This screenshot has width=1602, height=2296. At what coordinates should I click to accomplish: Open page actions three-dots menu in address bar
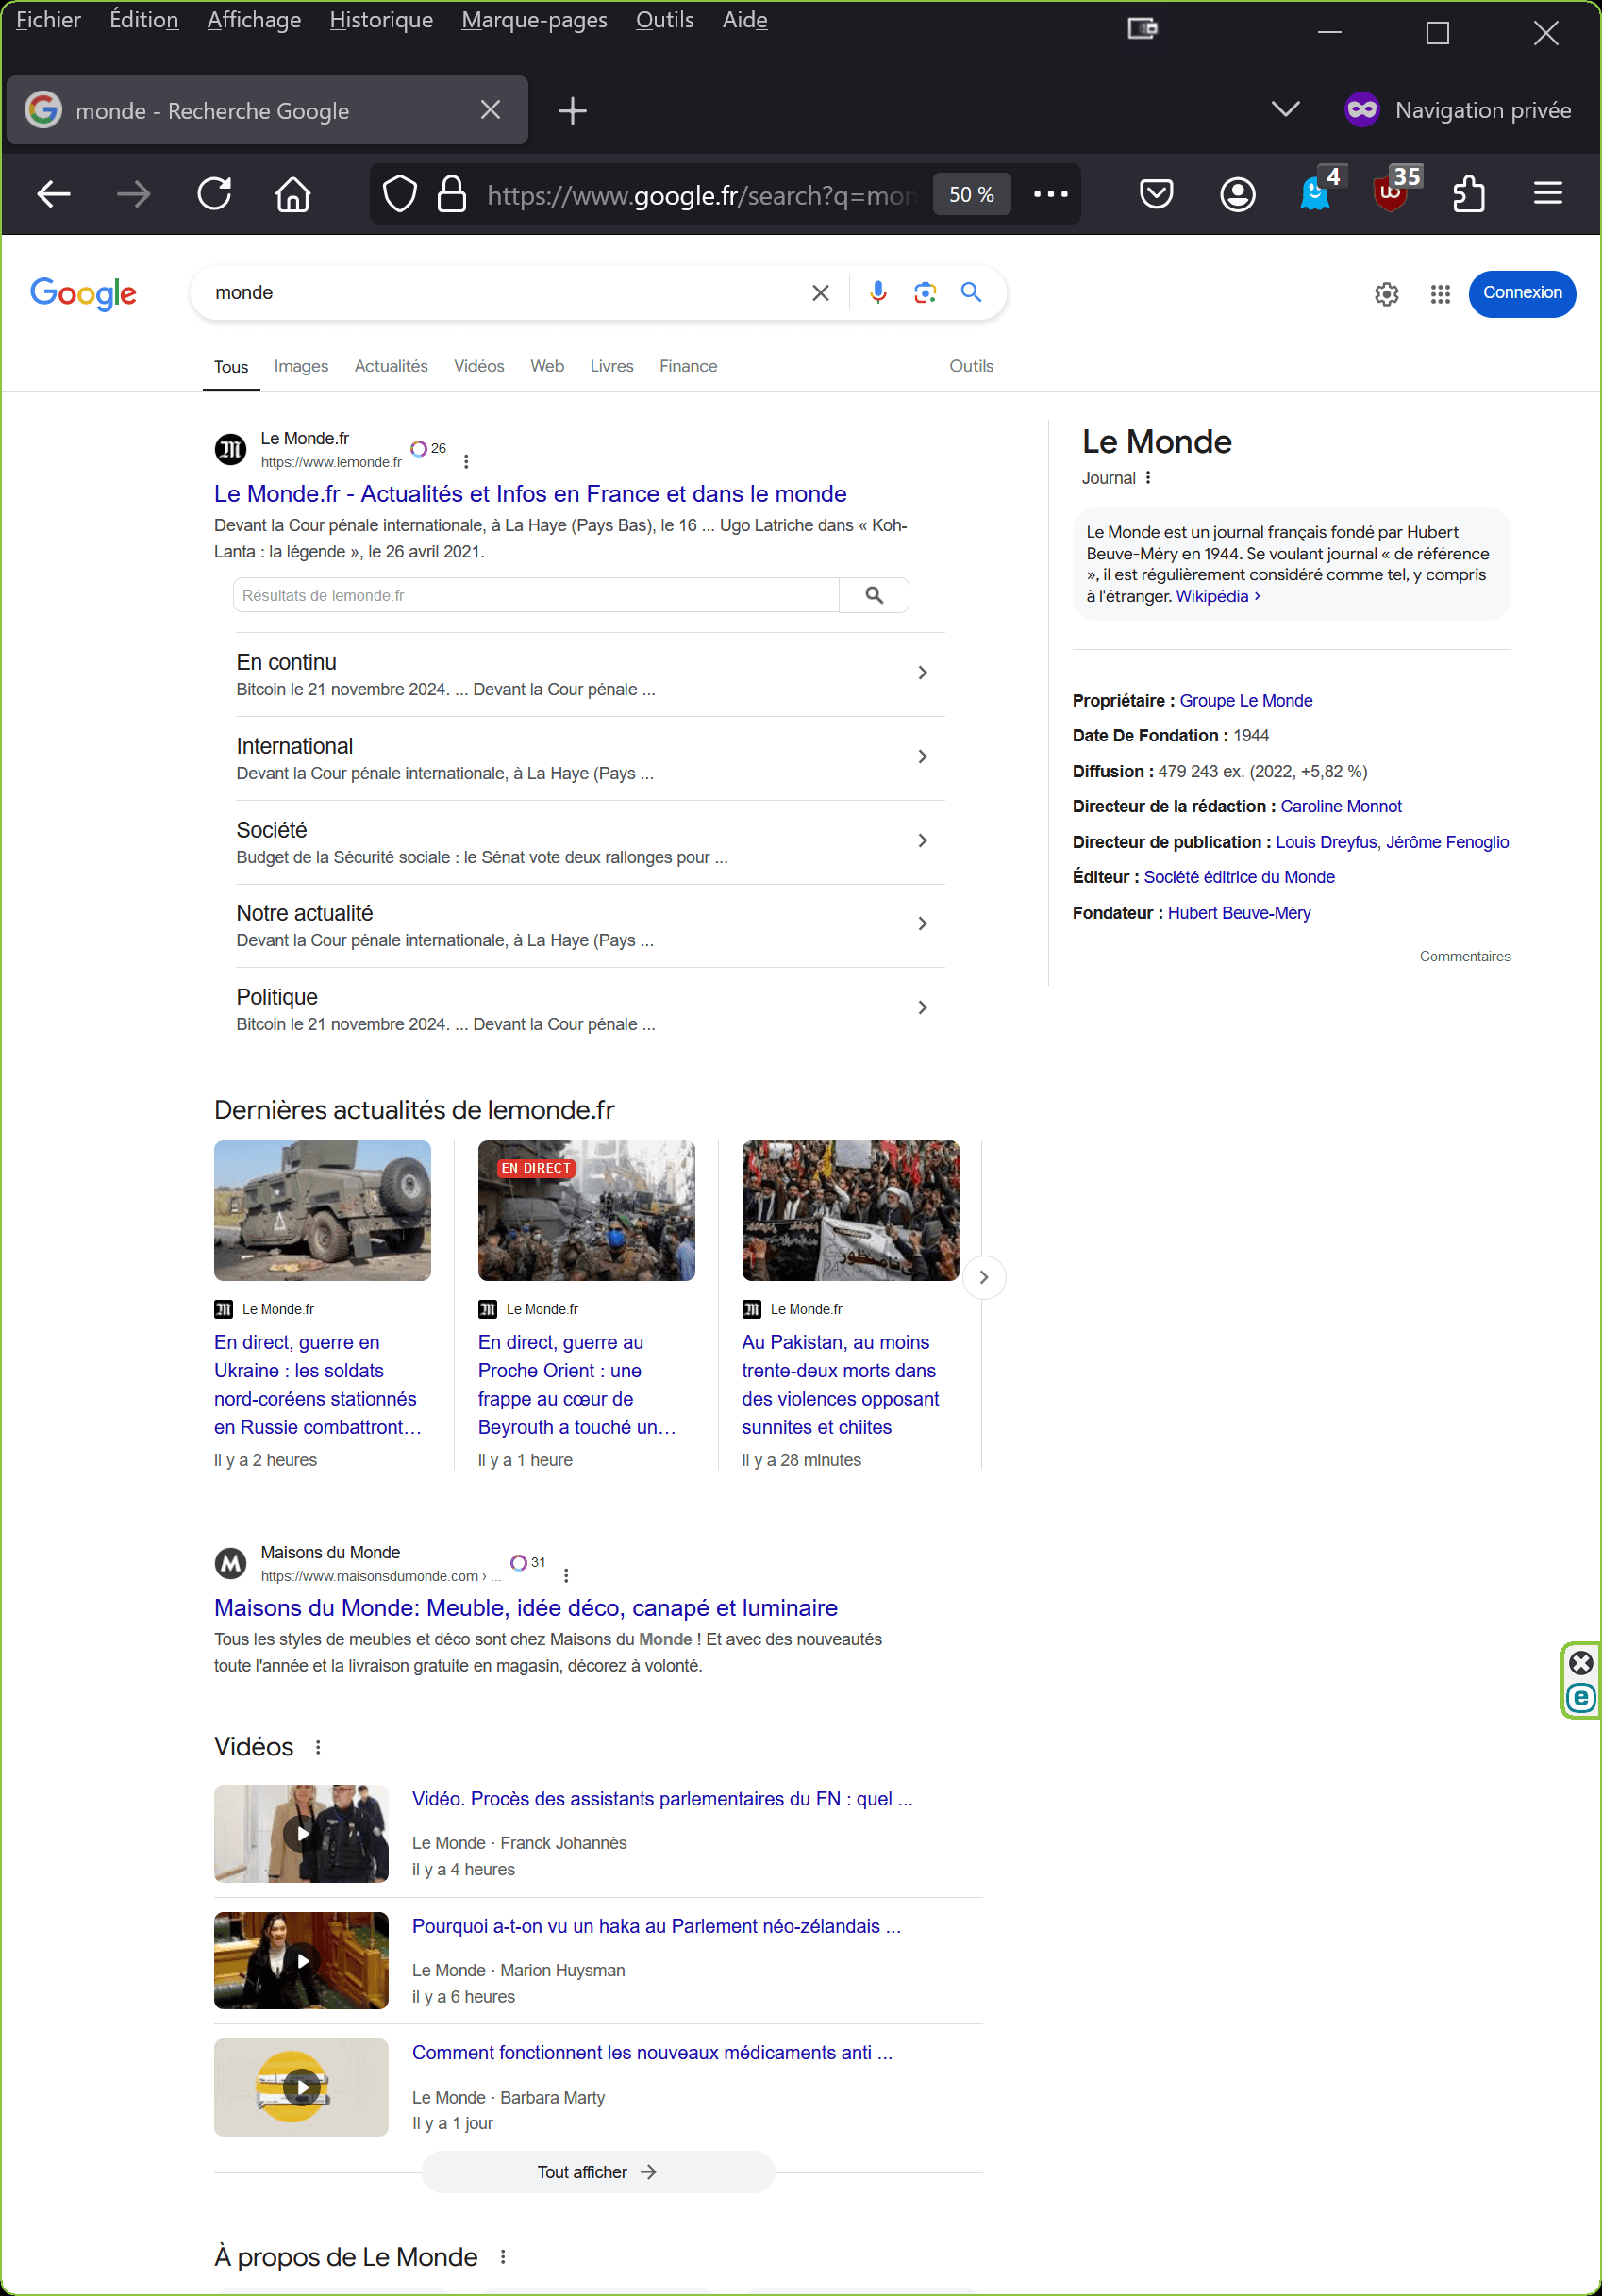(1050, 194)
